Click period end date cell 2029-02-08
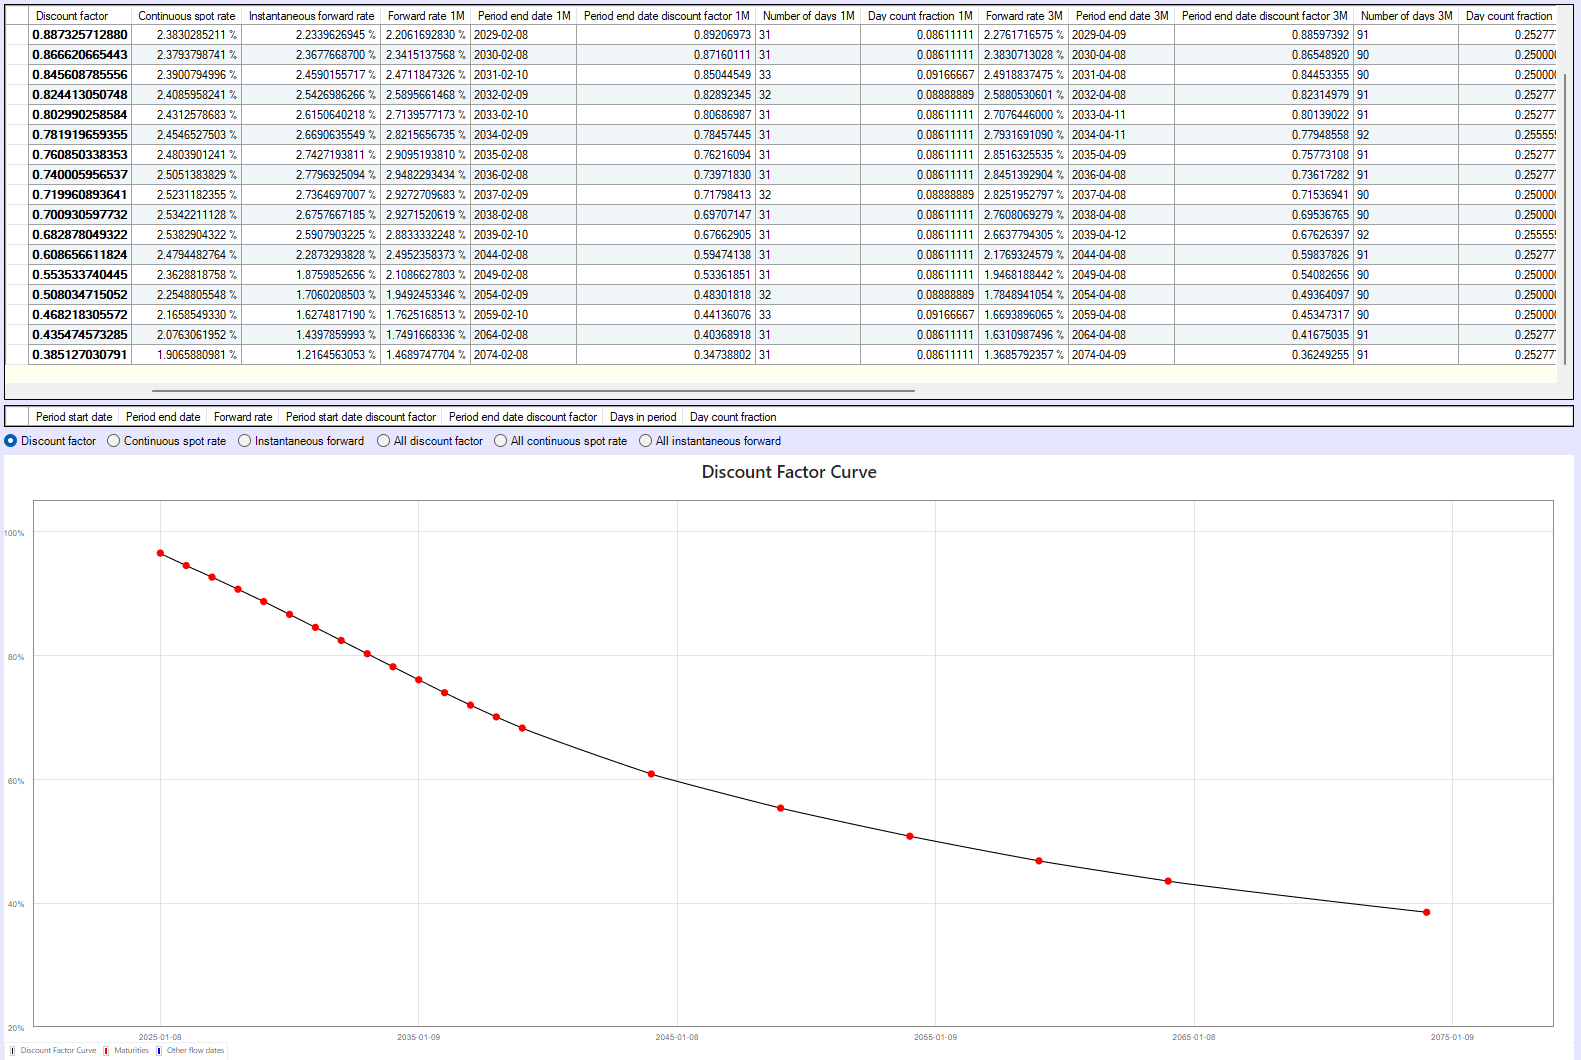Image resolution: width=1581 pixels, height=1060 pixels. point(524,35)
